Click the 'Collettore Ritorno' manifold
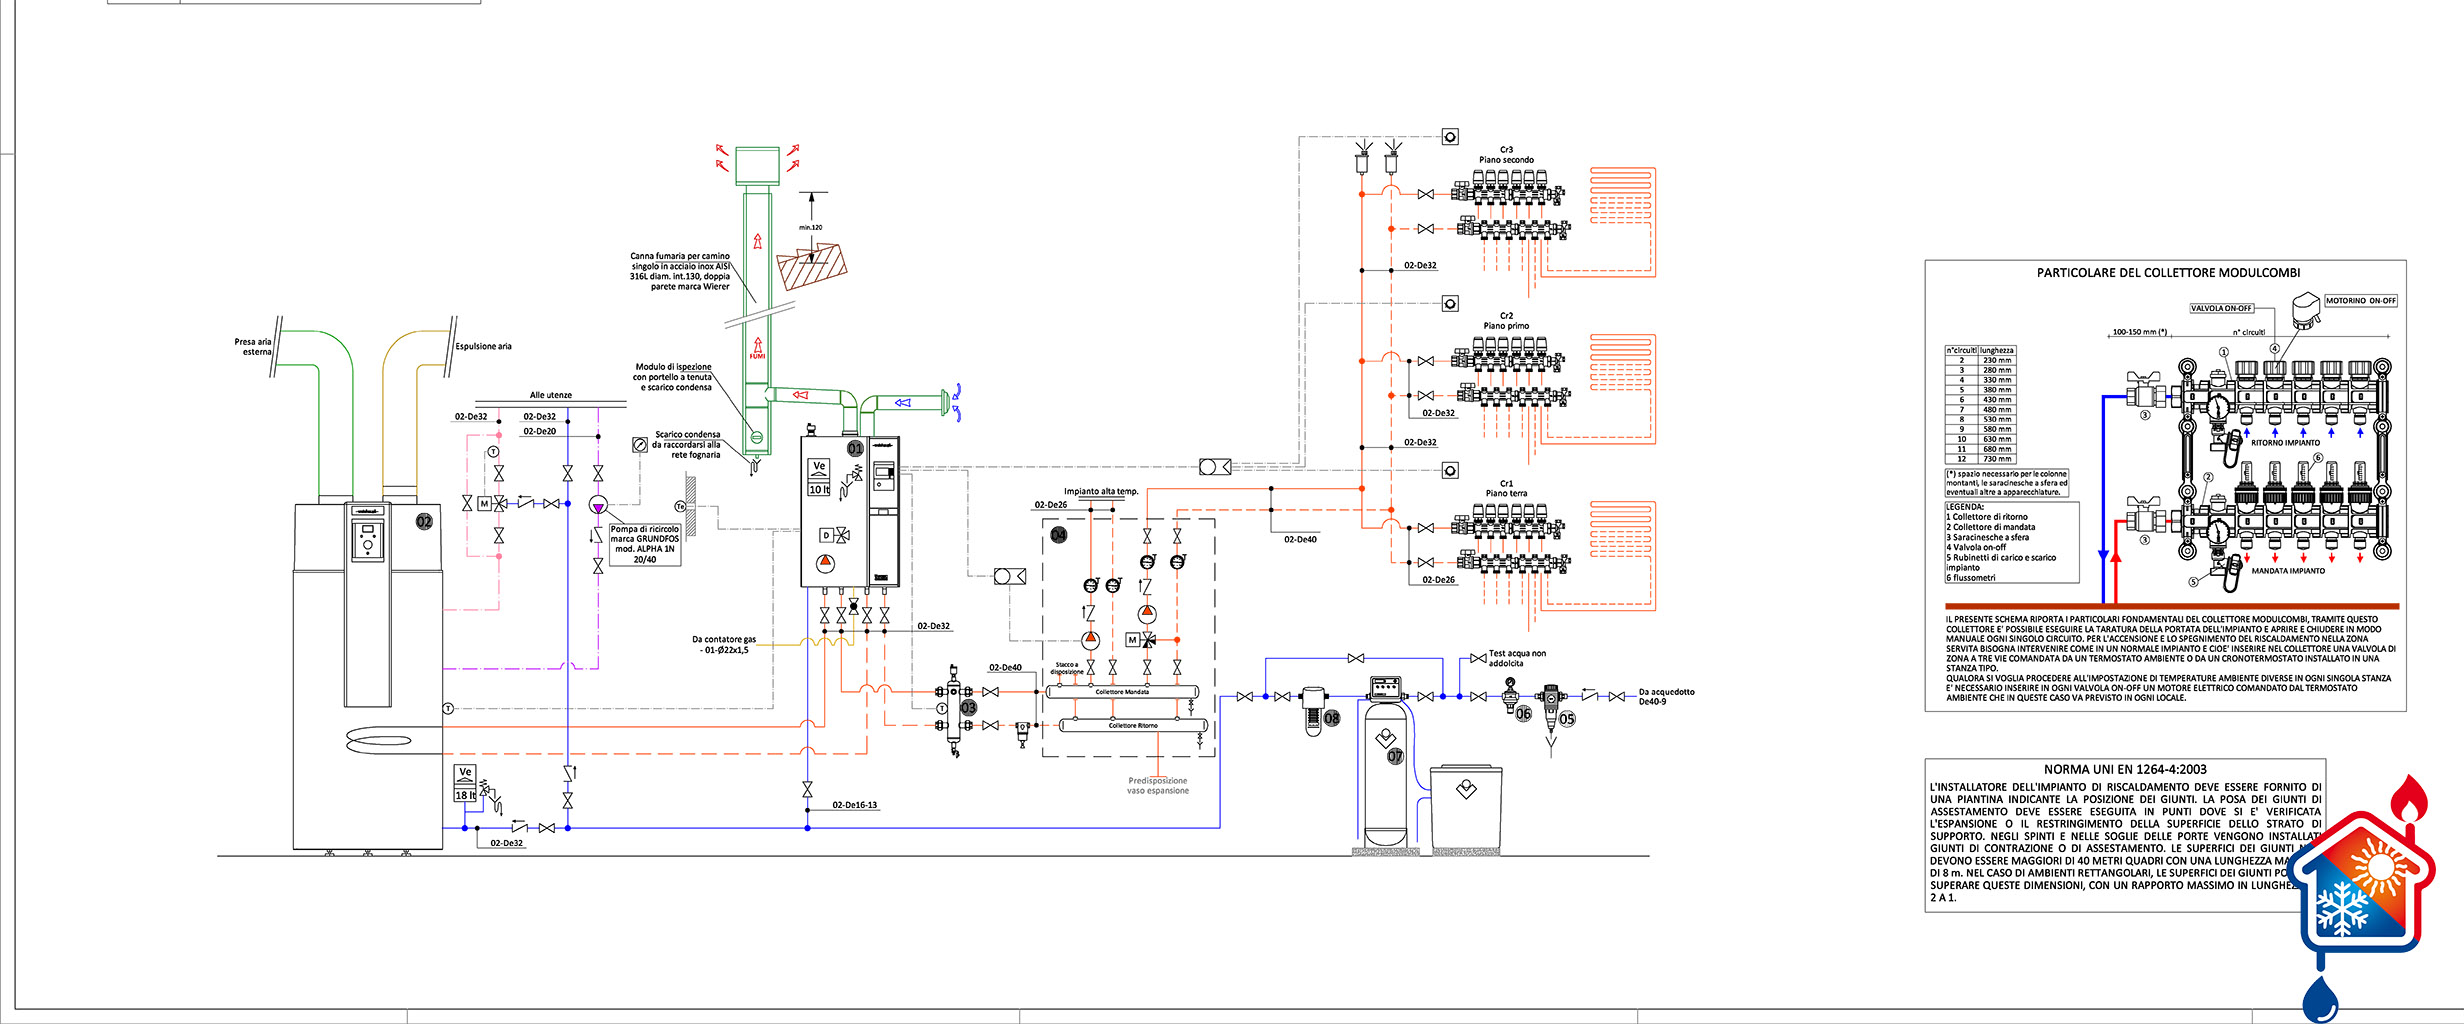Image resolution: width=2464 pixels, height=1024 pixels. point(1133,726)
